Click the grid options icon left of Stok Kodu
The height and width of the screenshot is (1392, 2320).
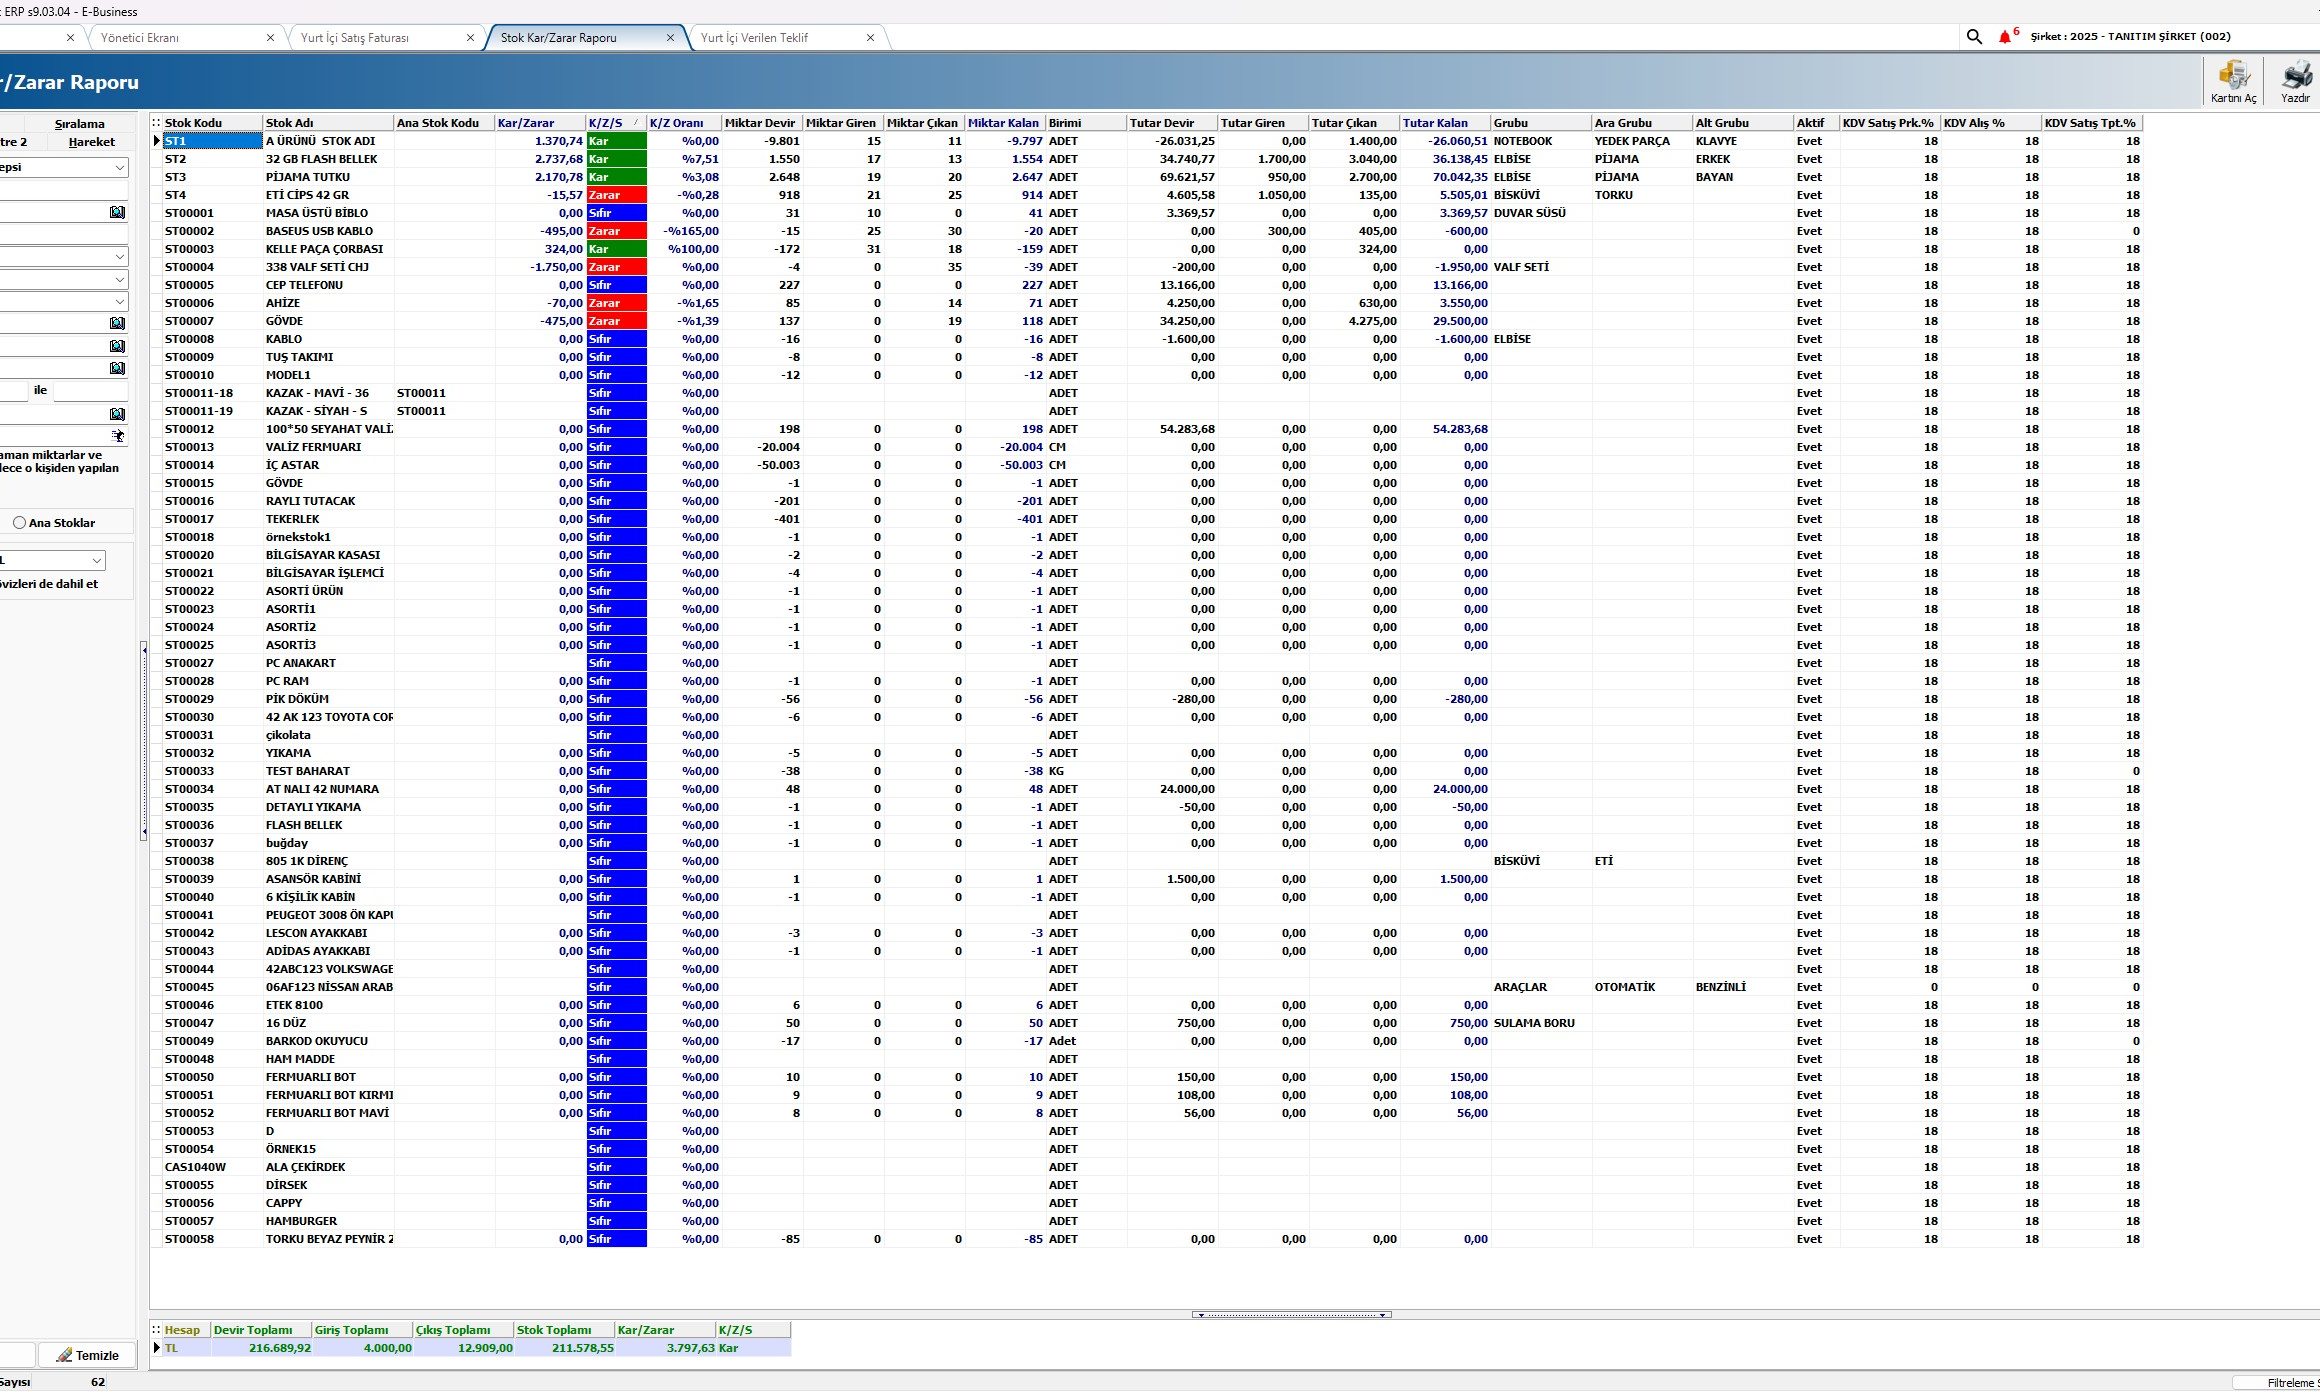click(156, 123)
